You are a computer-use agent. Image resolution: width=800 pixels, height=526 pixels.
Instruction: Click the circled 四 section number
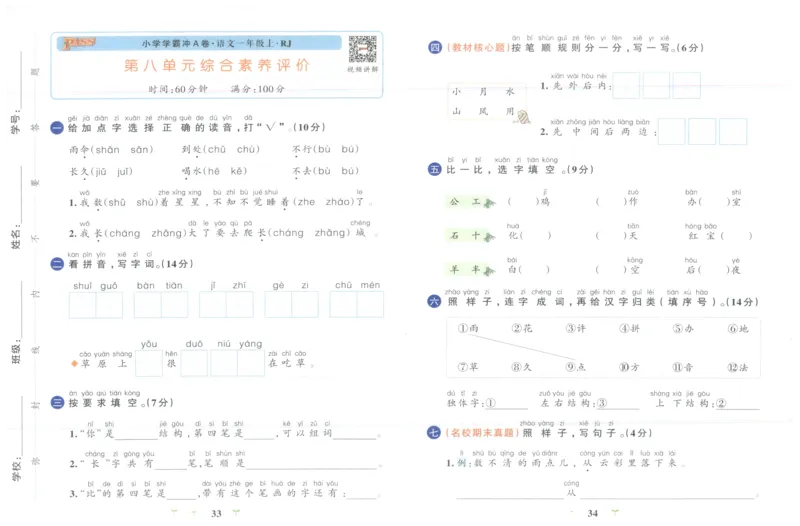434,48
